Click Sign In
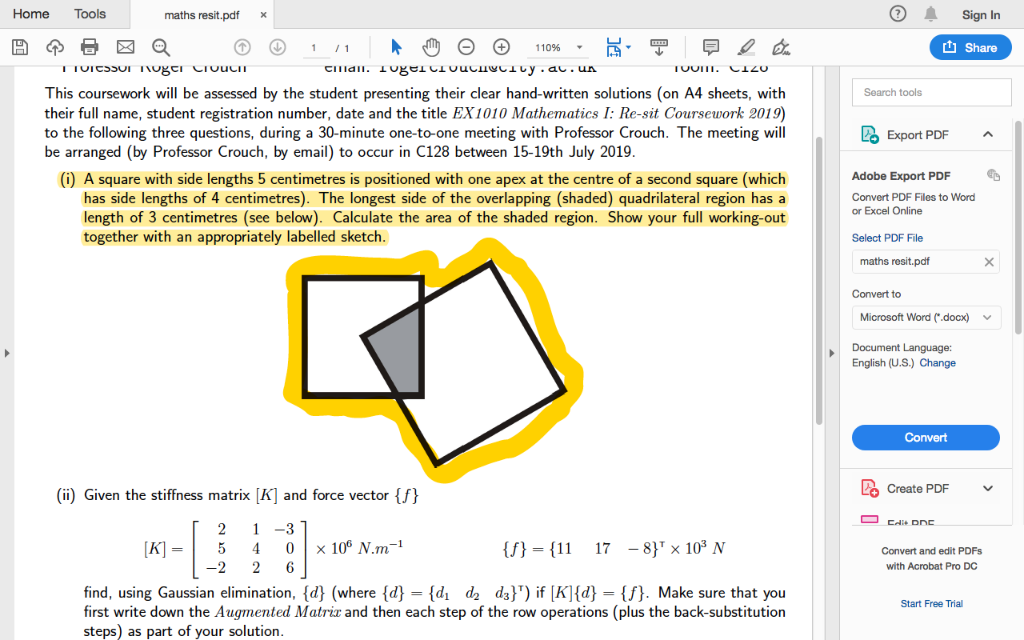 [x=981, y=14]
